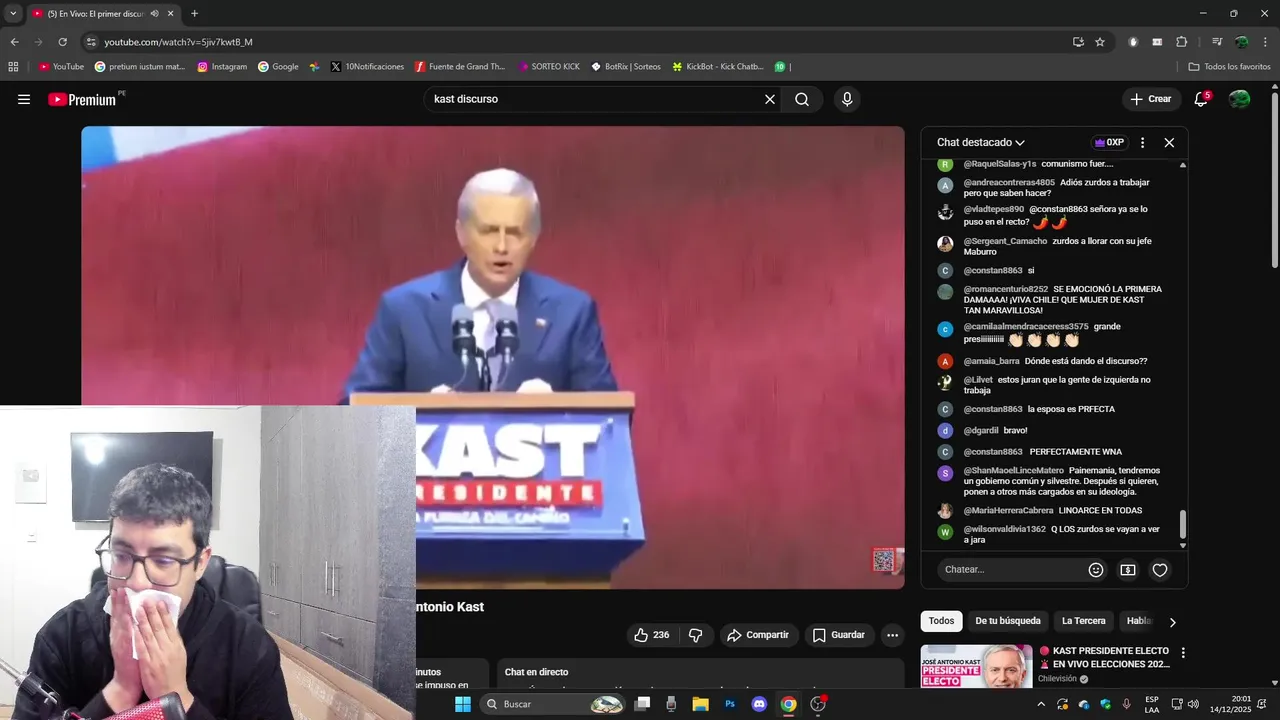Mute tab via speaker icon

pyautogui.click(x=154, y=14)
